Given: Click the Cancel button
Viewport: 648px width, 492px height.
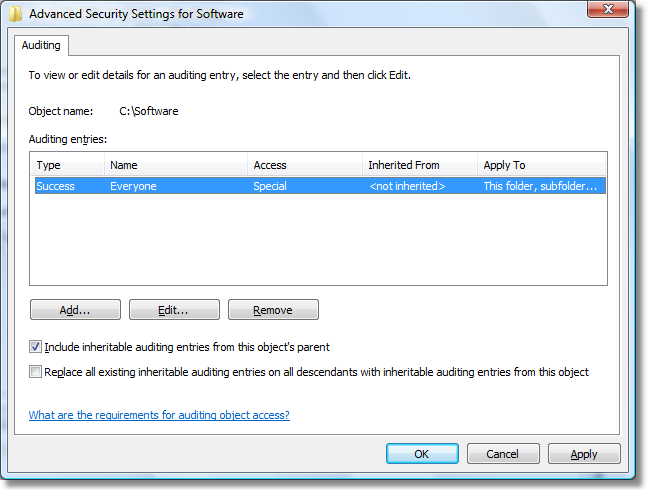Looking at the screenshot, I should point(503,454).
